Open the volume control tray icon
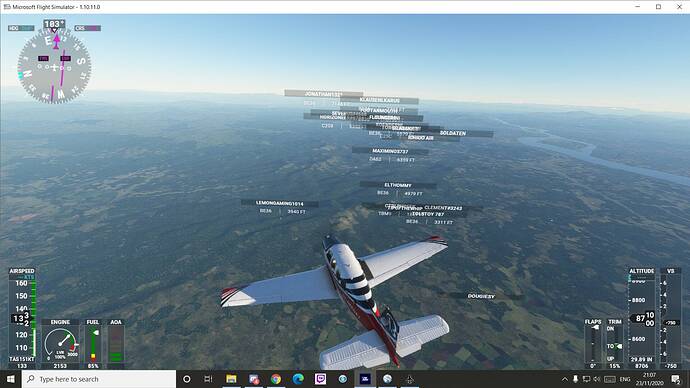 pos(597,379)
